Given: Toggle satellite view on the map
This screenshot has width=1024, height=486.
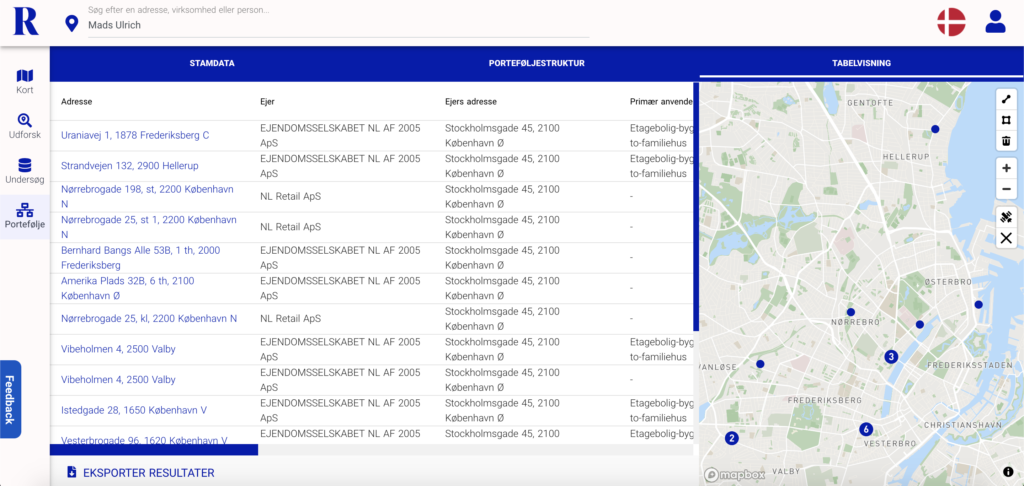Looking at the screenshot, I should point(1006,217).
